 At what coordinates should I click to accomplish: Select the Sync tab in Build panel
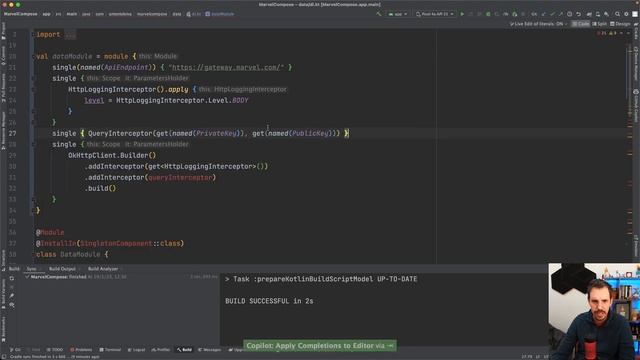31,269
